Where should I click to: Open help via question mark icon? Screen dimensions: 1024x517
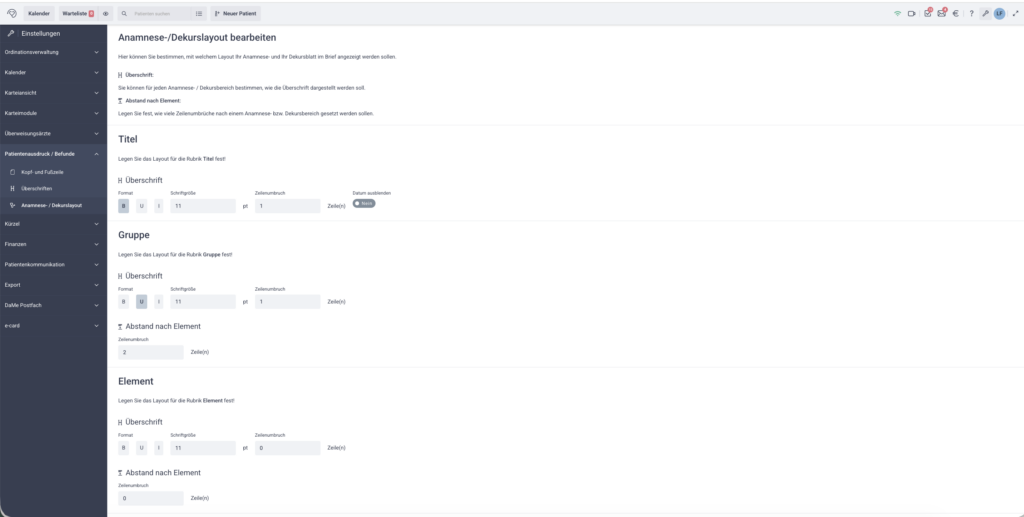pyautogui.click(x=971, y=13)
